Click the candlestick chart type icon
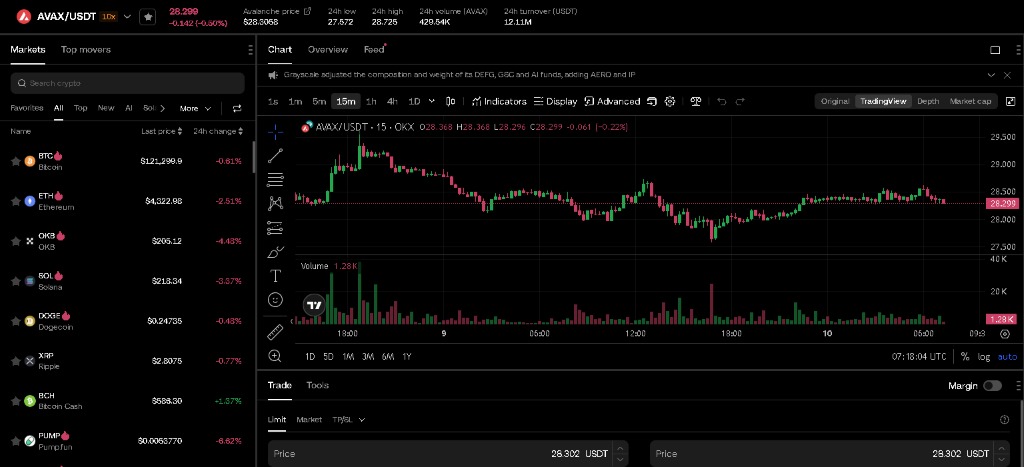Screen dimensions: 1024x467 (x=450, y=101)
